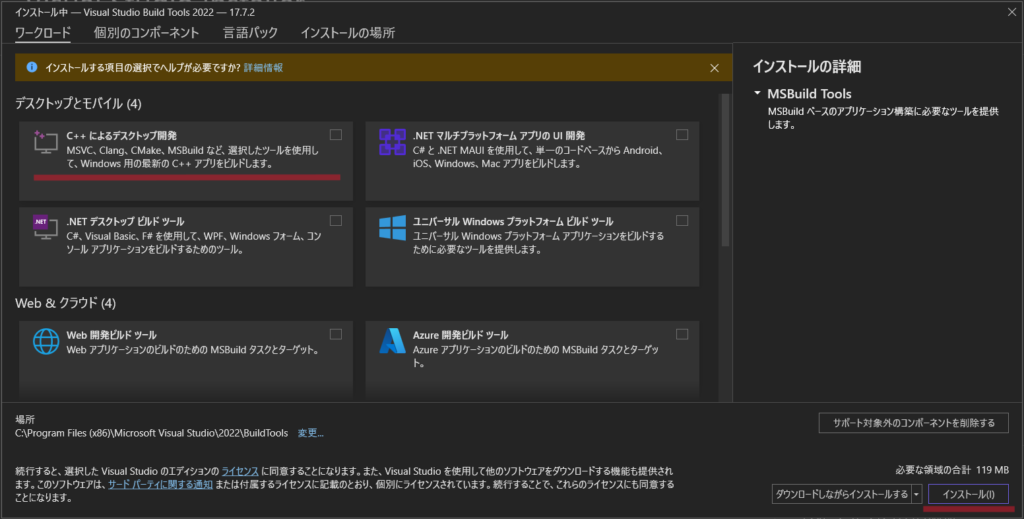This screenshot has width=1024, height=519.
Task: Tick the ユニバーサル Windows プラットフォーム ビルド ツール checkbox
Action: click(682, 221)
